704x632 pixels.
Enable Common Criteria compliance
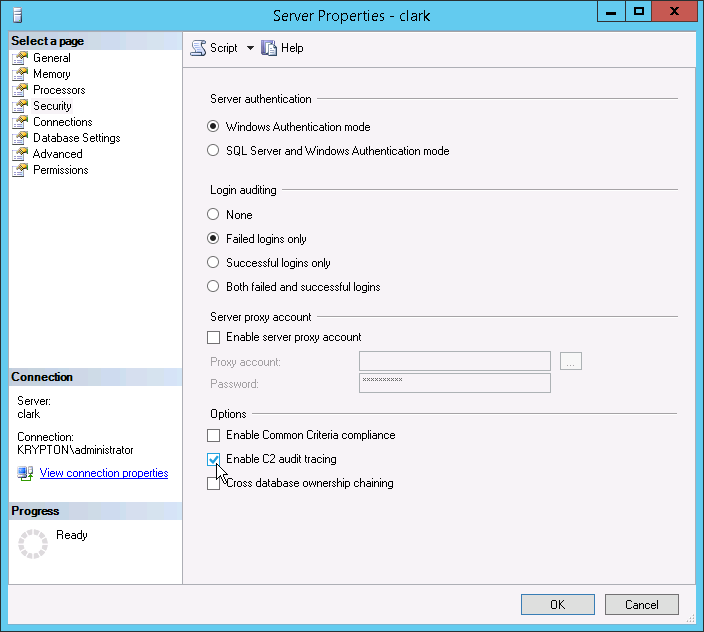(x=214, y=435)
